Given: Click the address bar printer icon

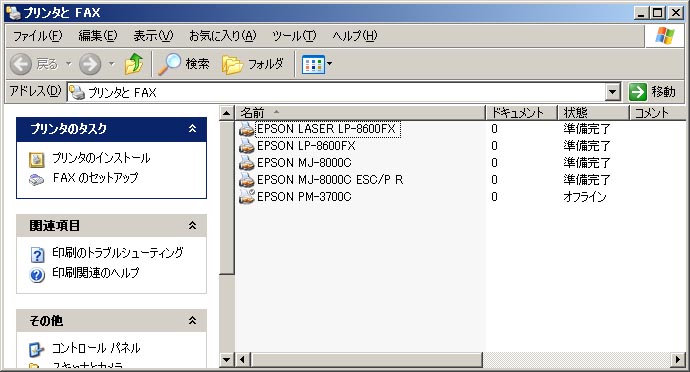Looking at the screenshot, I should (x=77, y=92).
